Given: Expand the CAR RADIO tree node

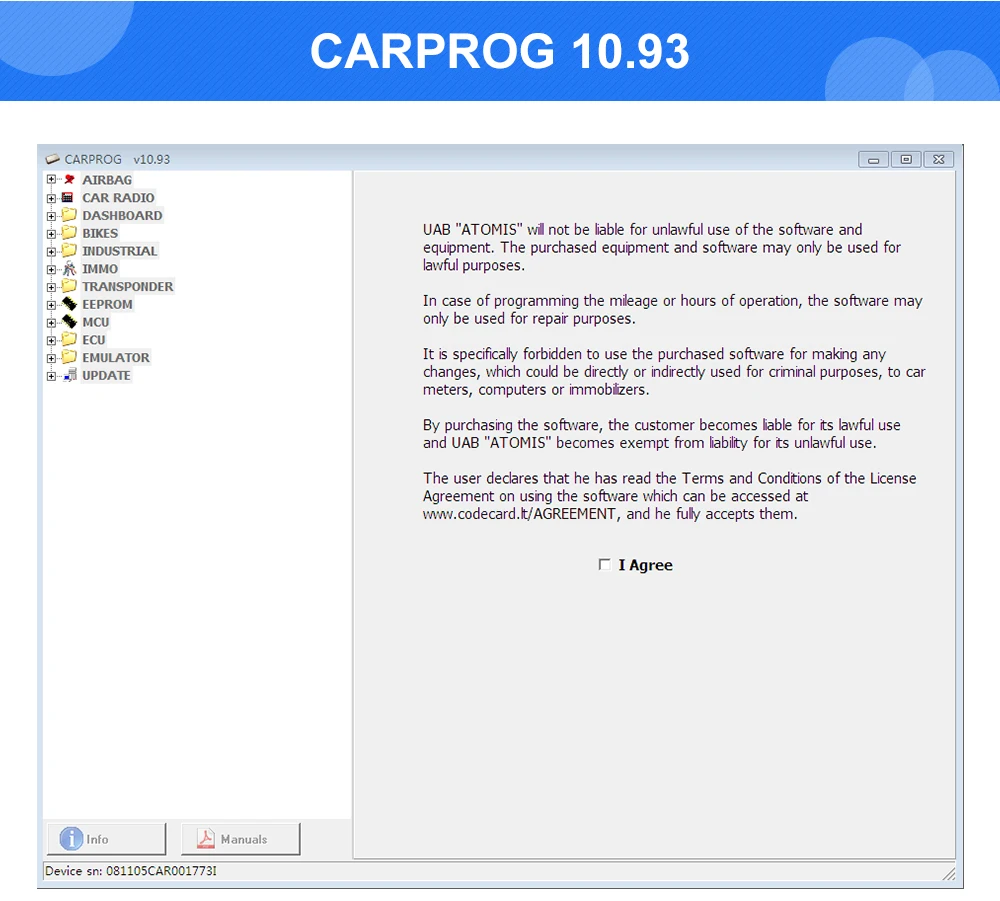Looking at the screenshot, I should pyautogui.click(x=51, y=198).
